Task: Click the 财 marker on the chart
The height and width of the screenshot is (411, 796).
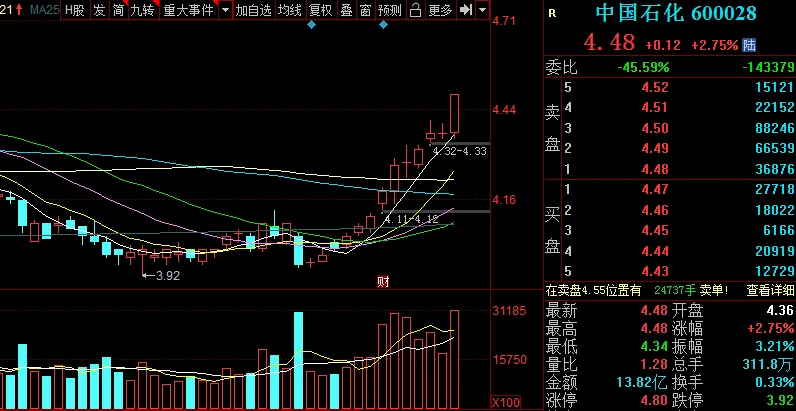Action: (382, 281)
